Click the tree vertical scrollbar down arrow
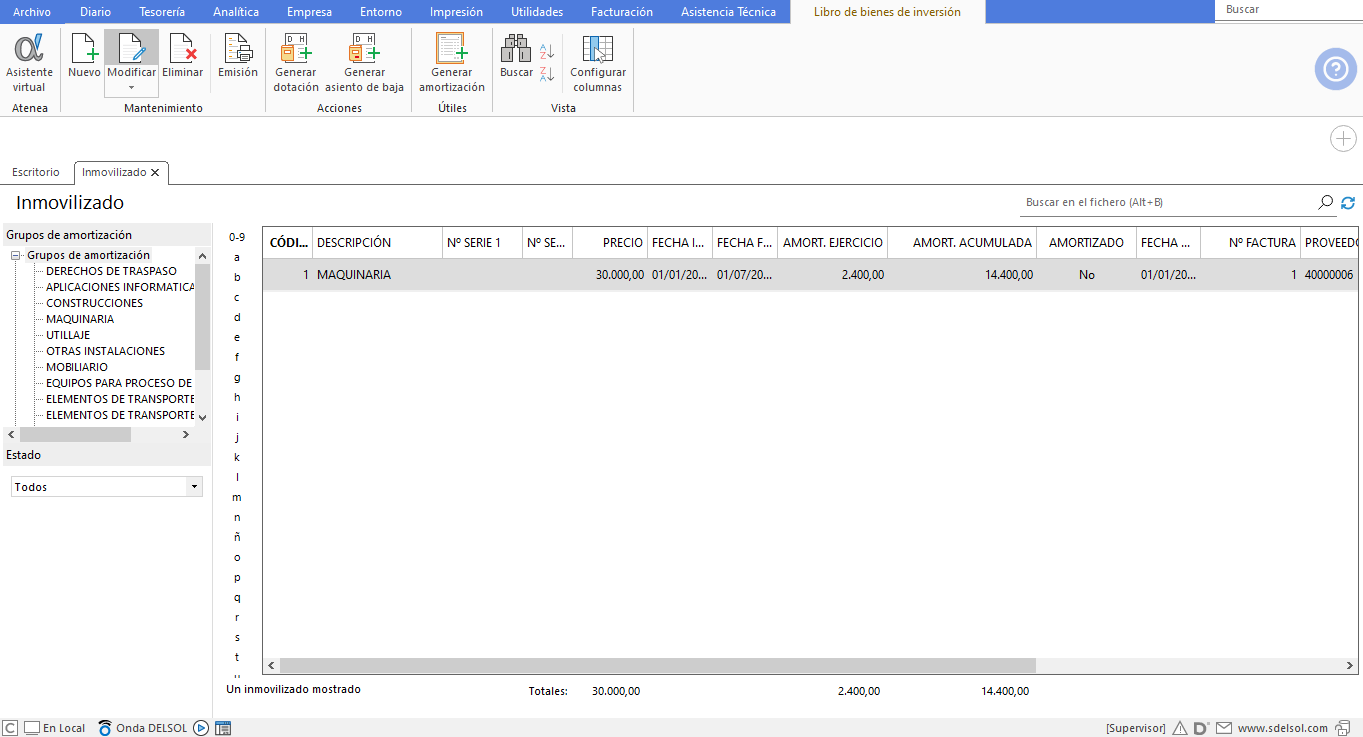The width and height of the screenshot is (1363, 737). coord(203,418)
